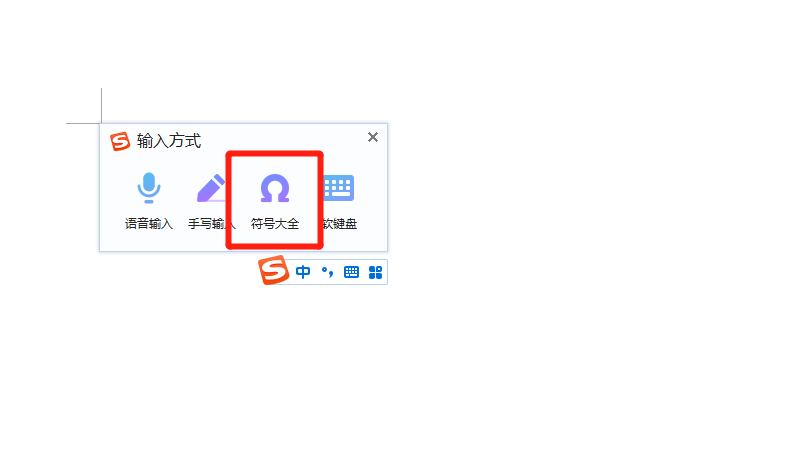
Task: Open the four-square toolbox icon on the IME bar
Action: (376, 272)
